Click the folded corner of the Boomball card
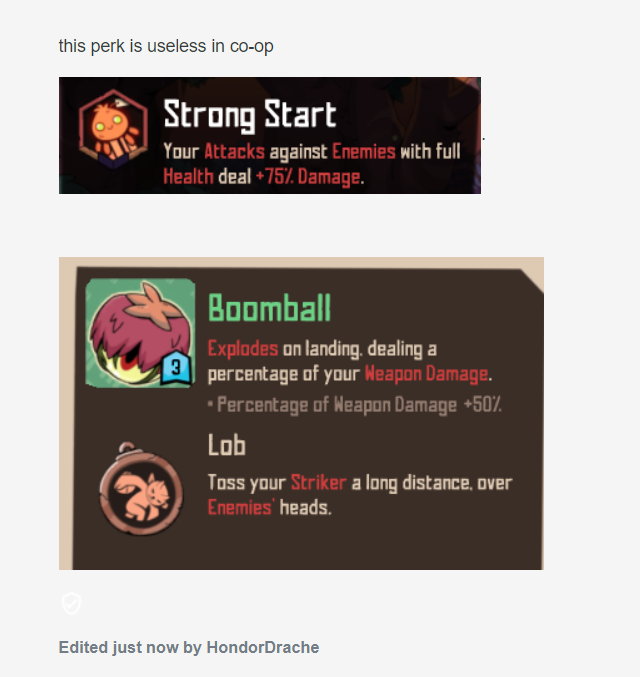The height and width of the screenshot is (677, 640). click(534, 281)
